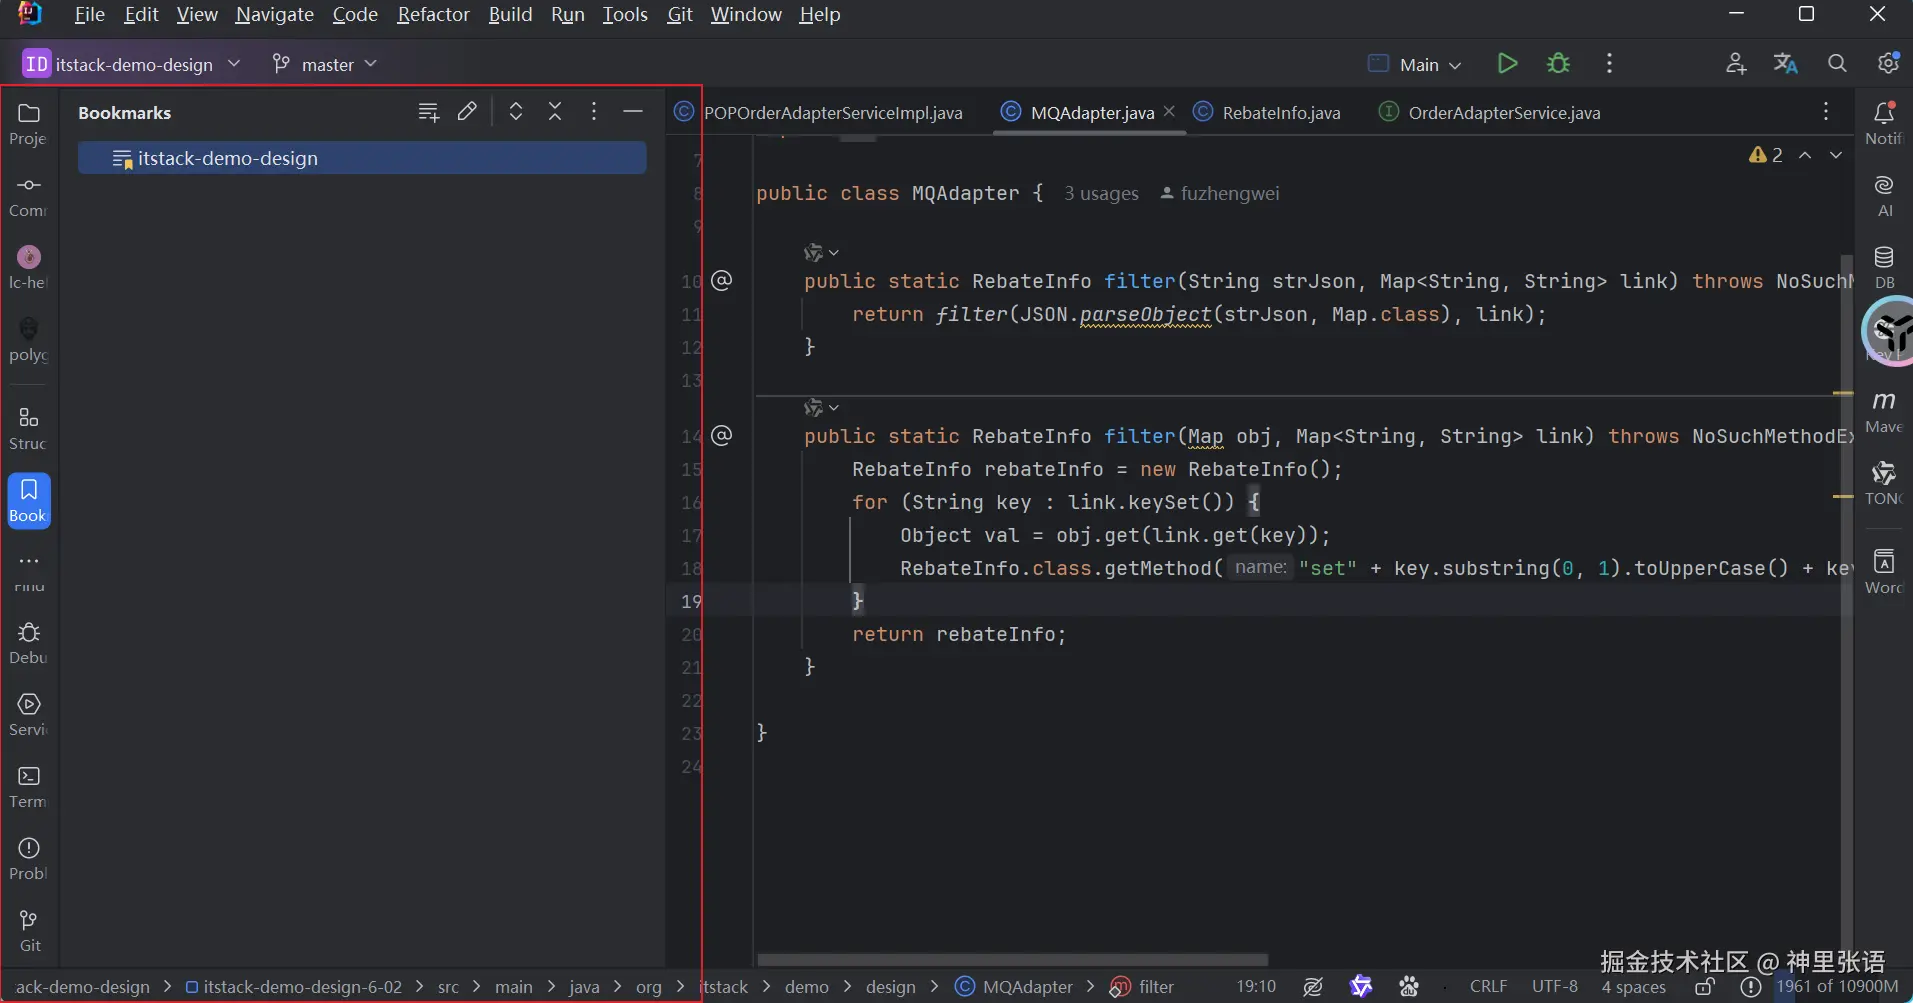This screenshot has height=1003, width=1913.
Task: Close the MQAdapter.java tab
Action: pos(1169,111)
